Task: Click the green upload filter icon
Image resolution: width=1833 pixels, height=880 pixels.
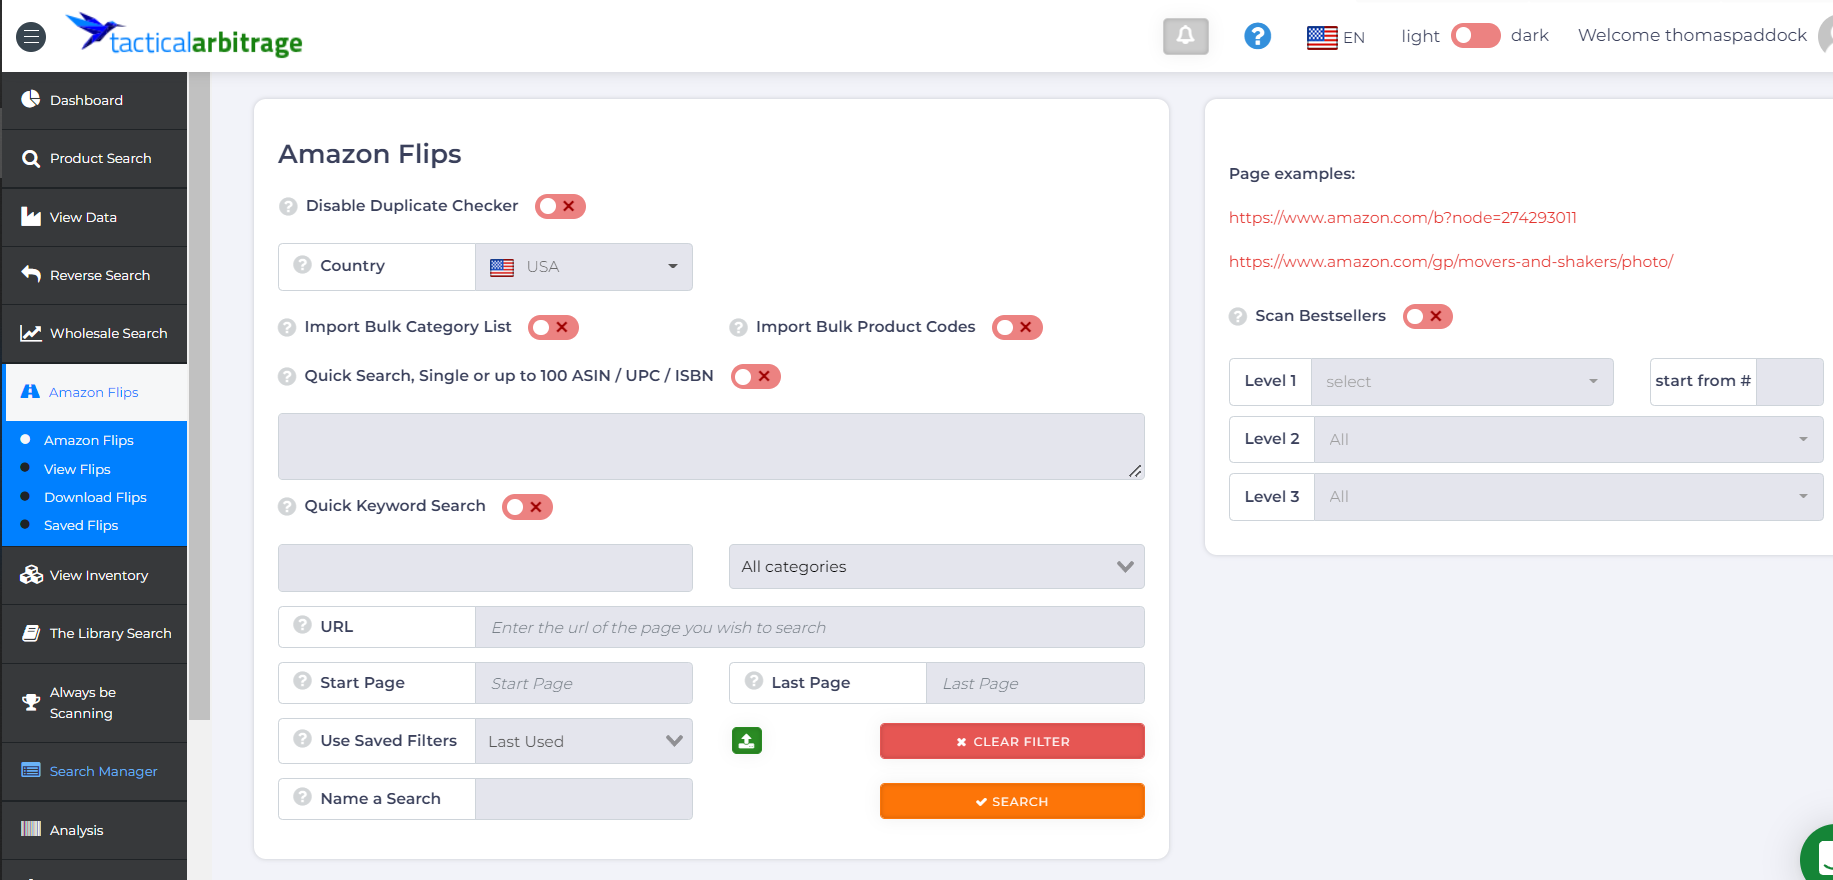Action: point(746,741)
